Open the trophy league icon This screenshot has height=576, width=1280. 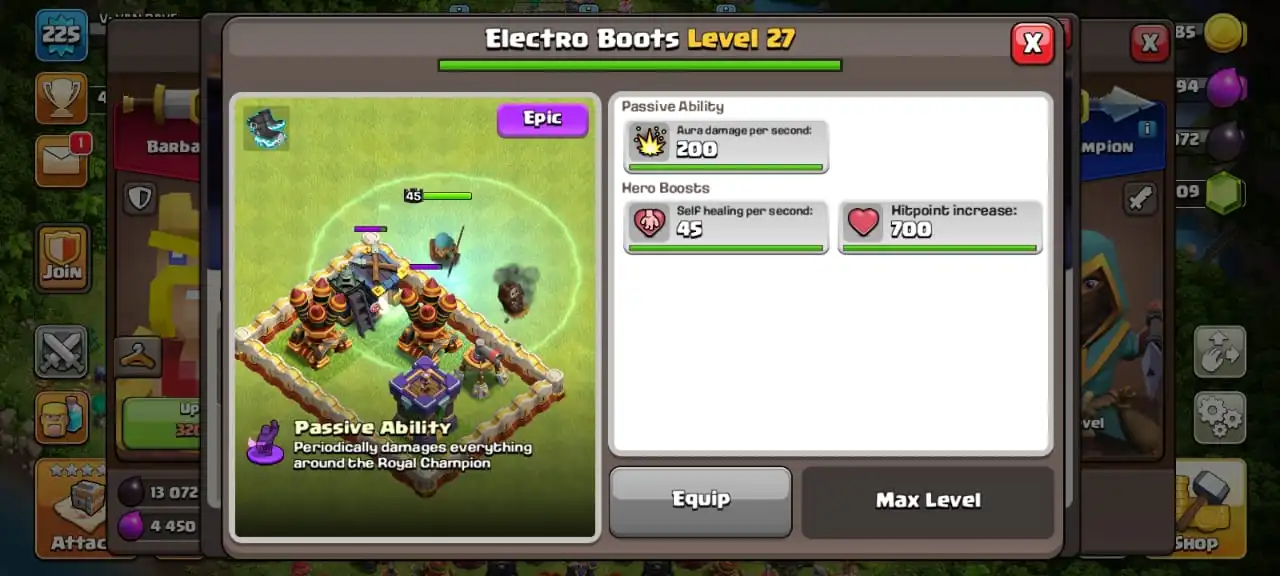tap(61, 97)
